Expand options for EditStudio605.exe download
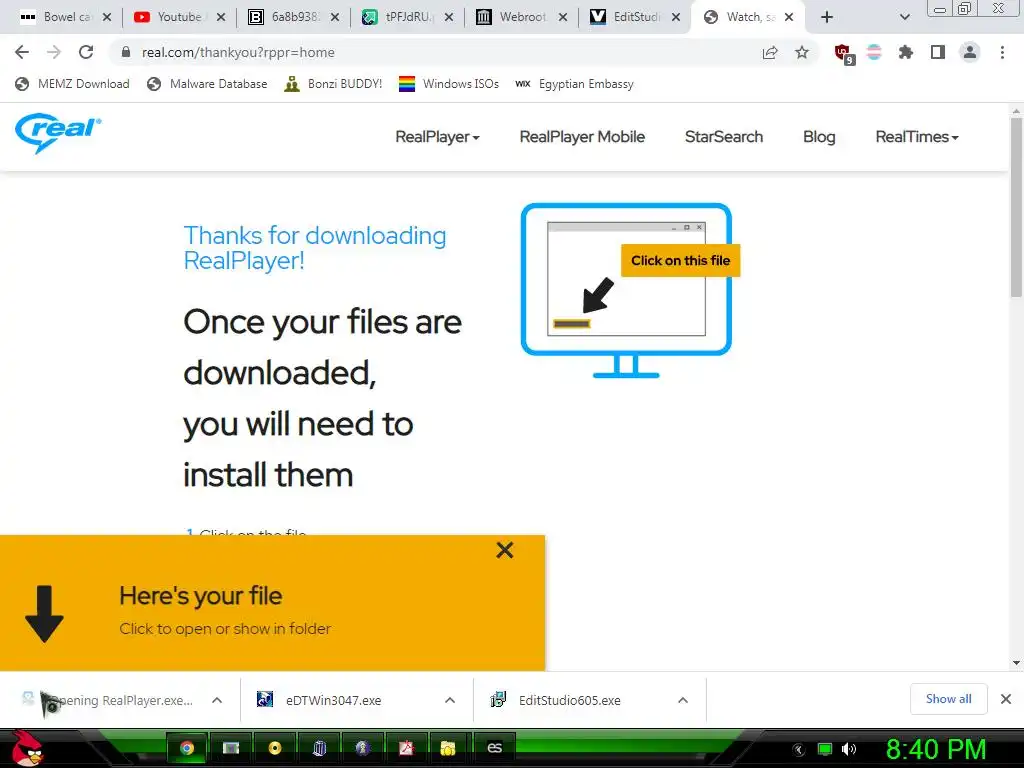Screen dimensions: 1024x768 683,700
